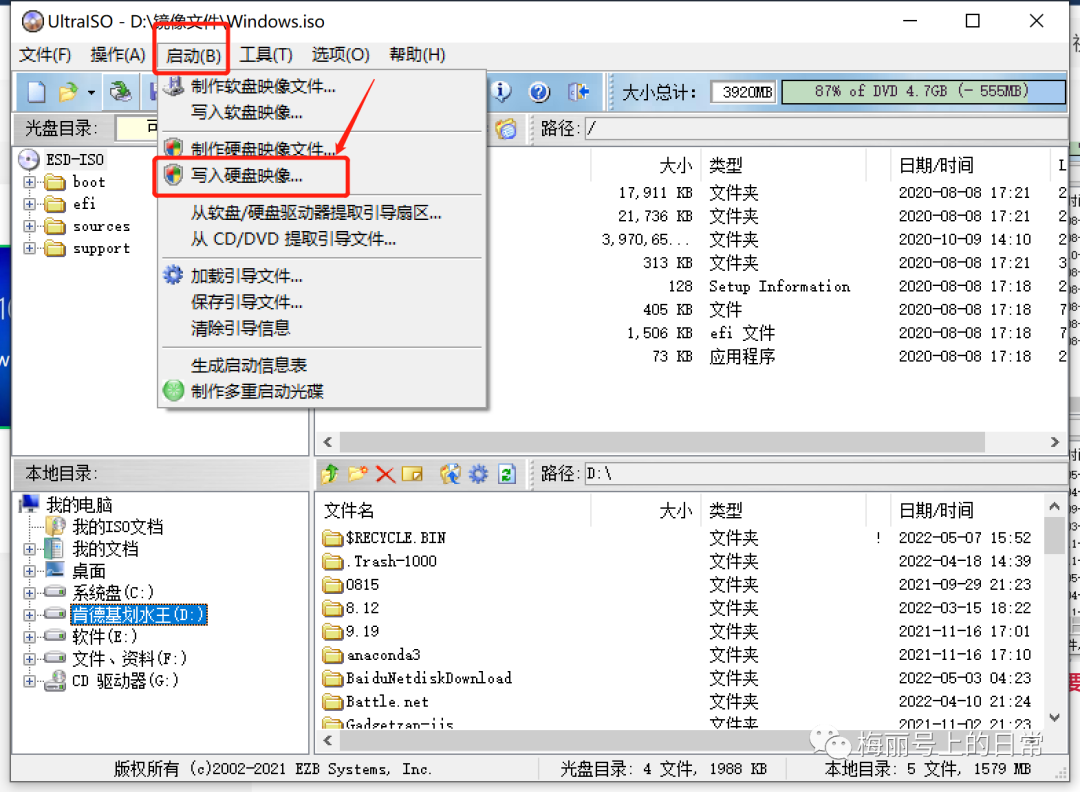
Task: Click the green refresh page icon
Action: pos(507,474)
